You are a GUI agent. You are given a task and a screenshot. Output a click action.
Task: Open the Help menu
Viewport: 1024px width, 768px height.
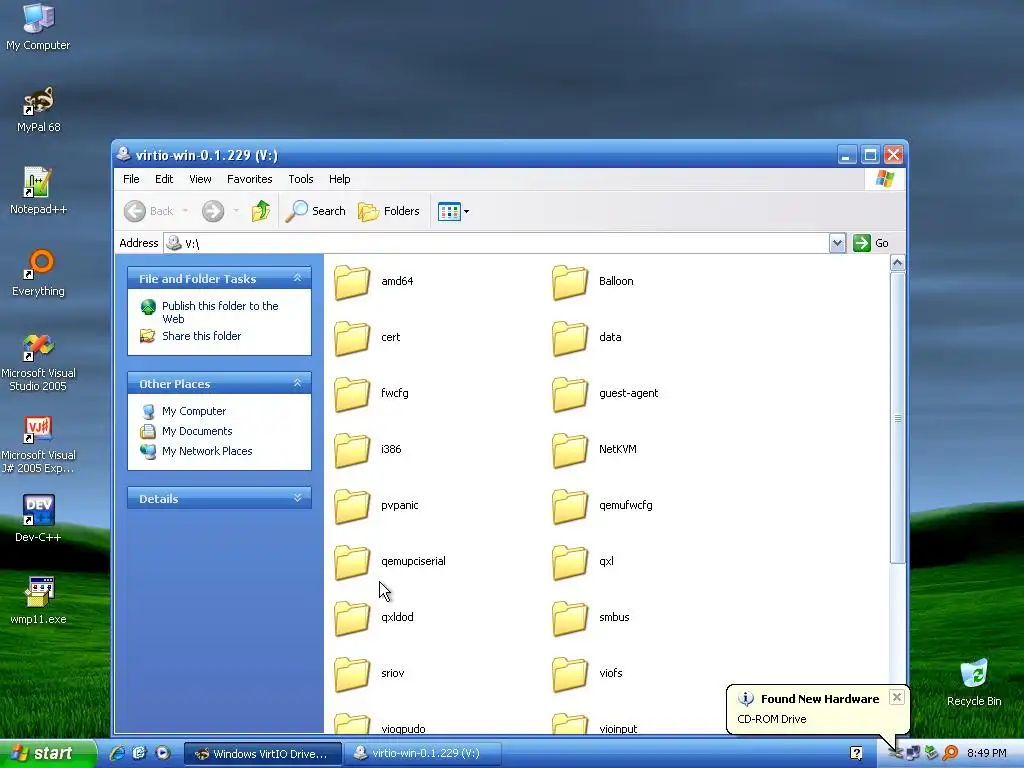(x=340, y=179)
